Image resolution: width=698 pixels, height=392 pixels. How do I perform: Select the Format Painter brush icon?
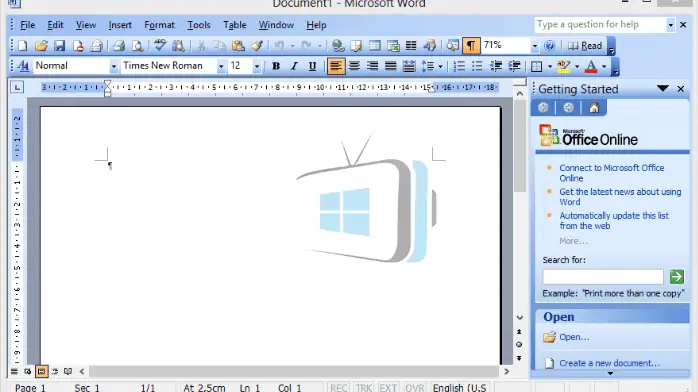click(257, 45)
